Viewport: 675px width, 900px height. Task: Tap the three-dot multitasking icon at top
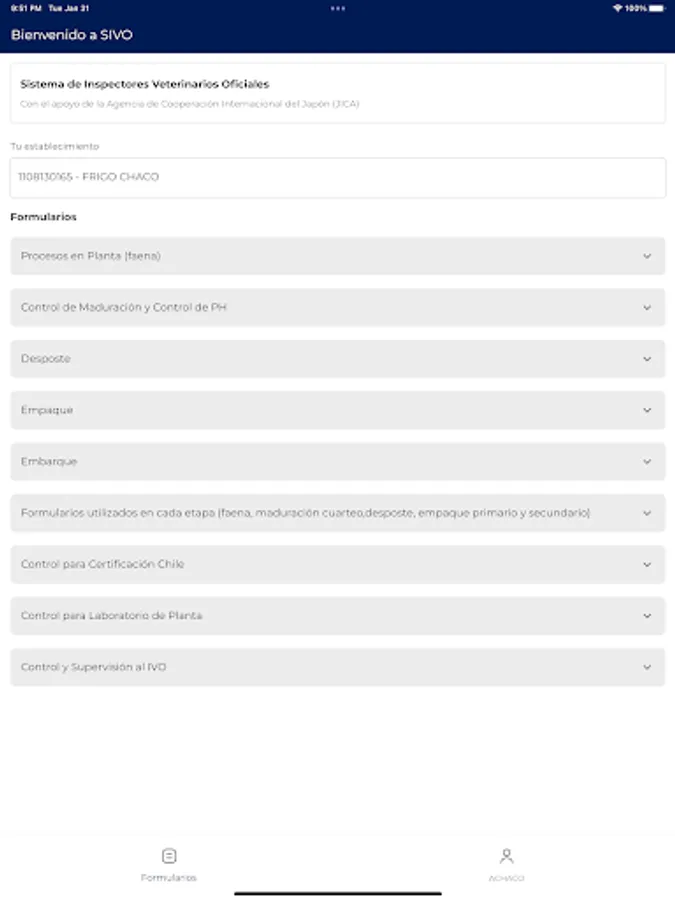coord(337,8)
